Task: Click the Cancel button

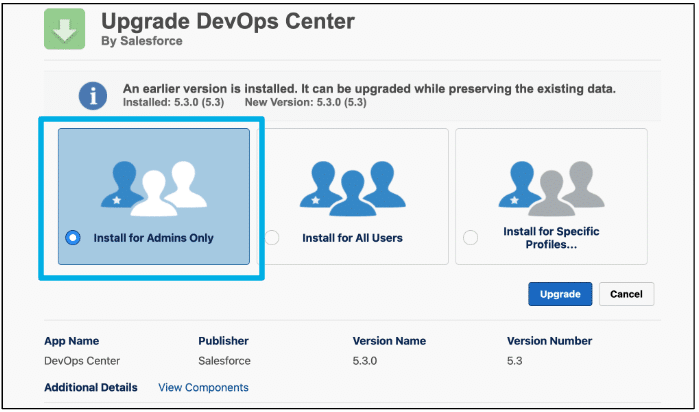Action: (x=626, y=294)
